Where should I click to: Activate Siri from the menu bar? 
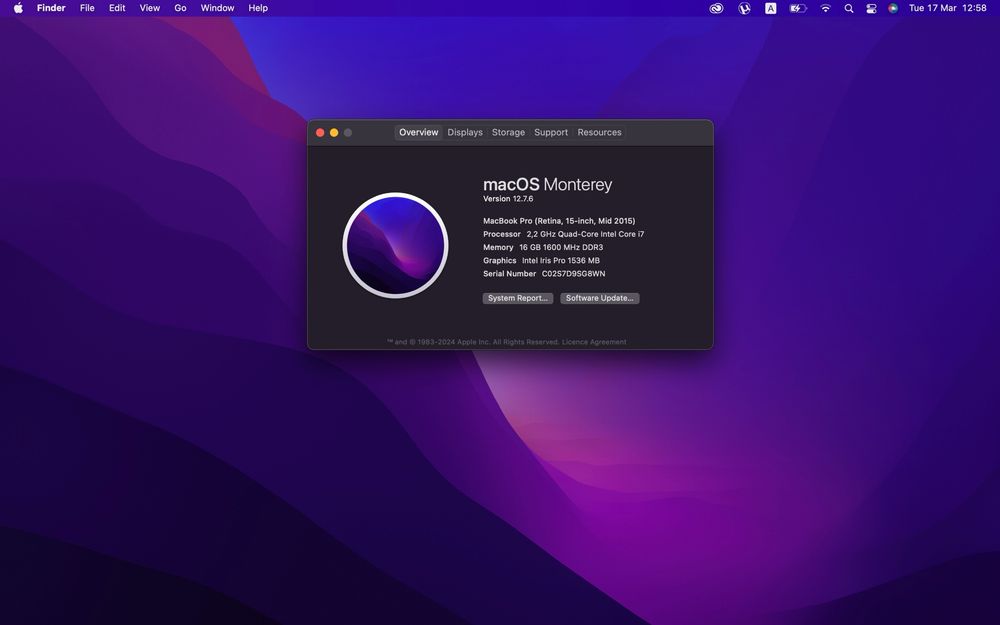(893, 8)
